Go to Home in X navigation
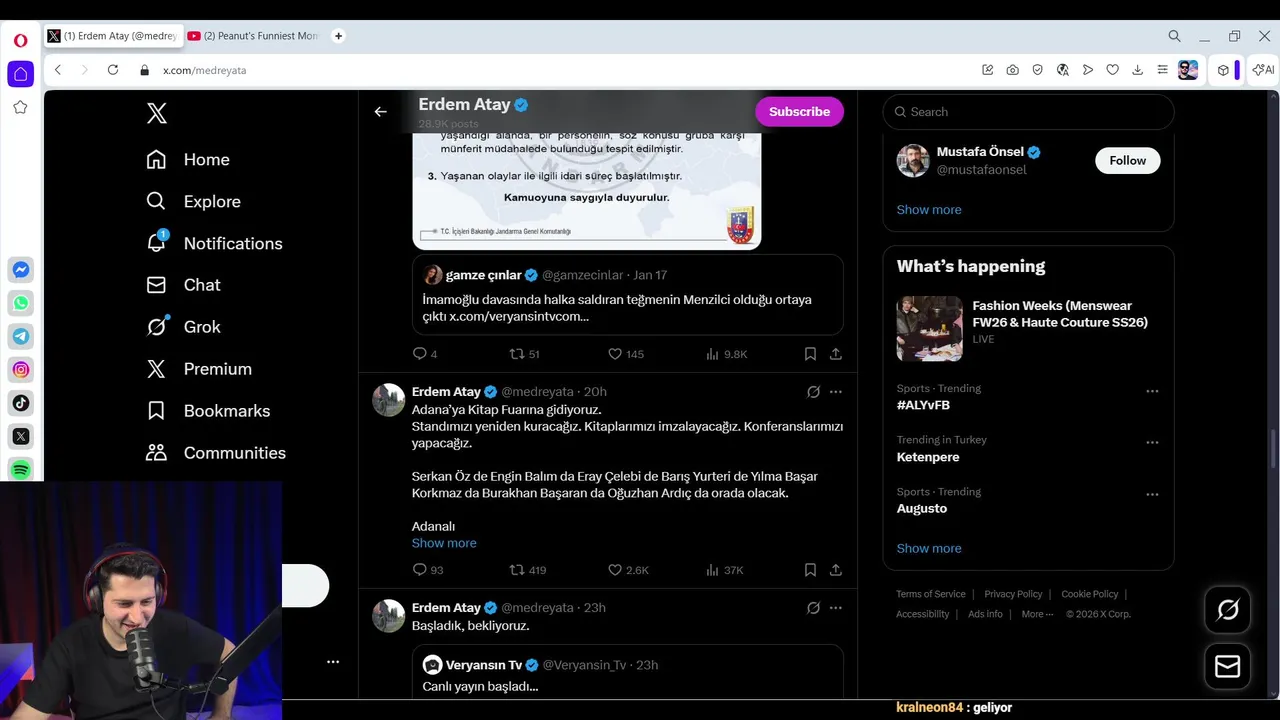Screen dimensions: 1280x720 coord(188,160)
